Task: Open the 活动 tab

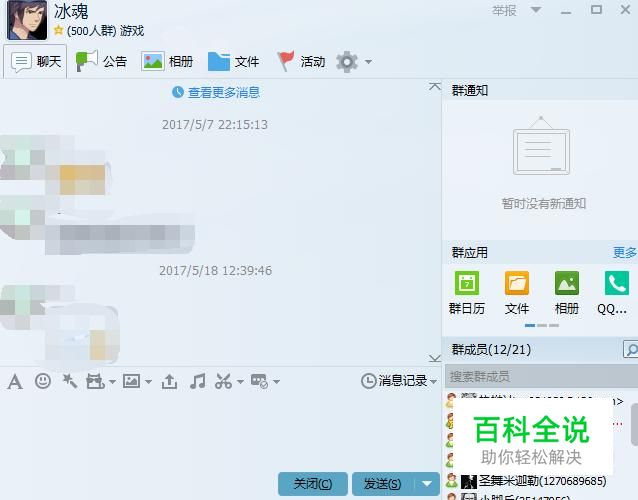Action: pyautogui.click(x=301, y=61)
